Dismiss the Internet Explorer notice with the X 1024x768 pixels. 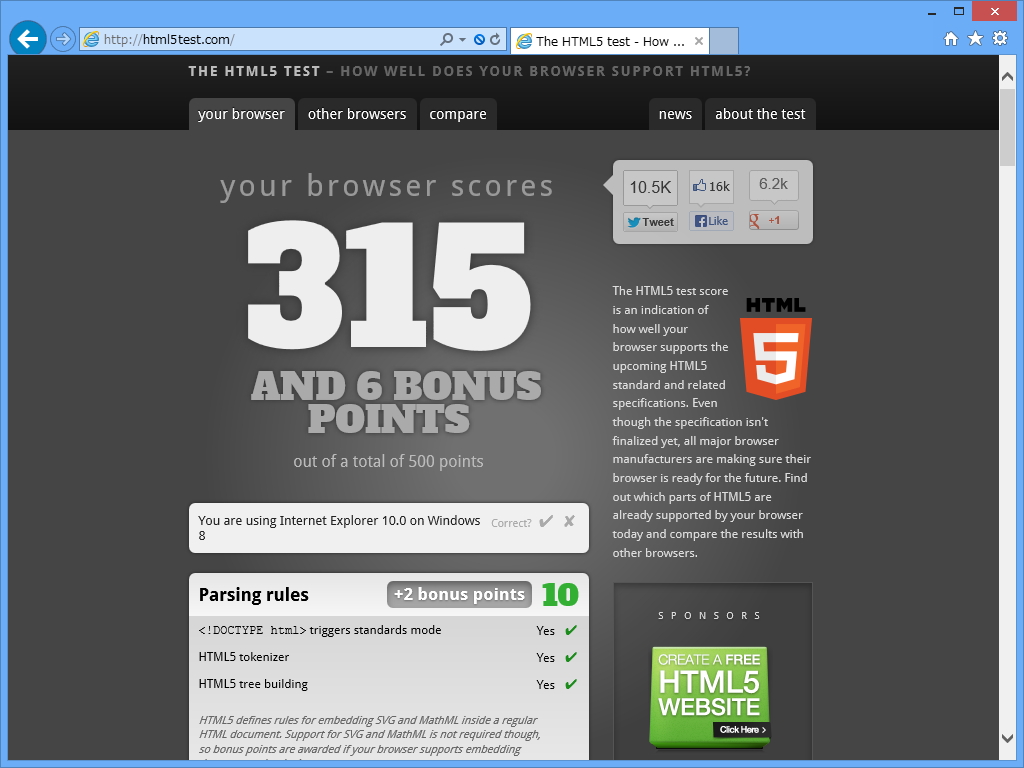pyautogui.click(x=568, y=521)
